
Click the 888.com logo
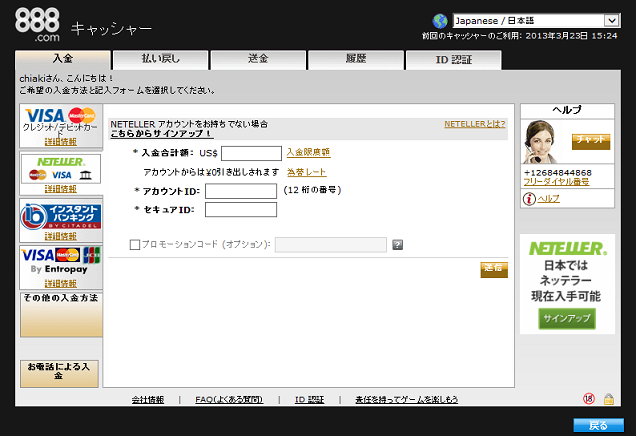[x=38, y=26]
